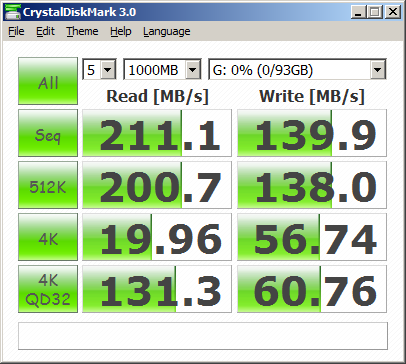Open the 1000MB test size dropdown
The width and height of the screenshot is (406, 364).
192,70
